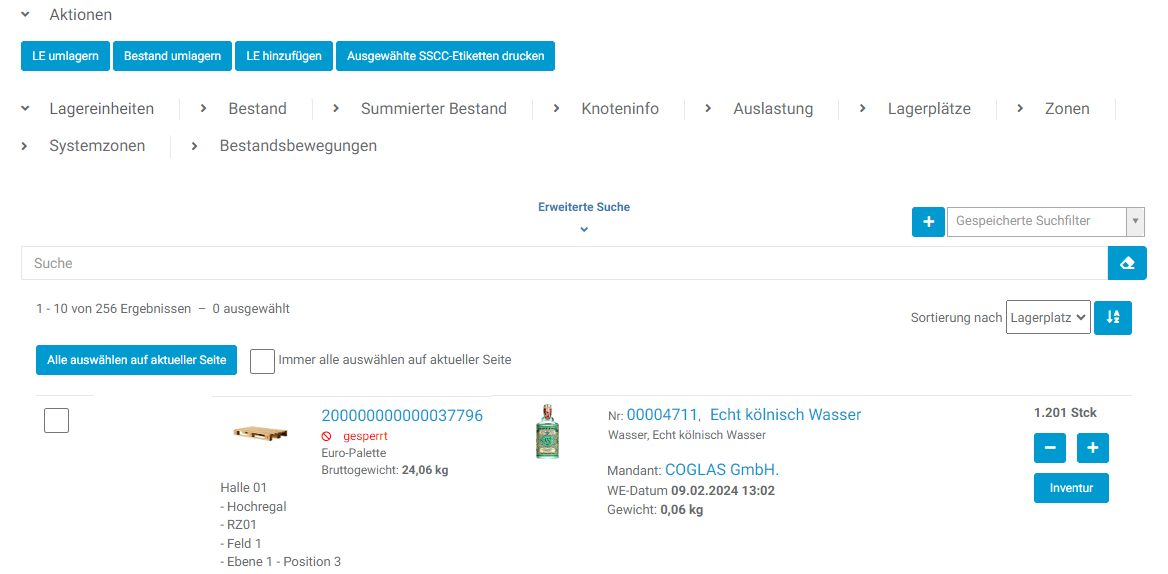Increase stock quantity with plus button
Viewport: 1168px width, 574px height.
tap(1093, 448)
